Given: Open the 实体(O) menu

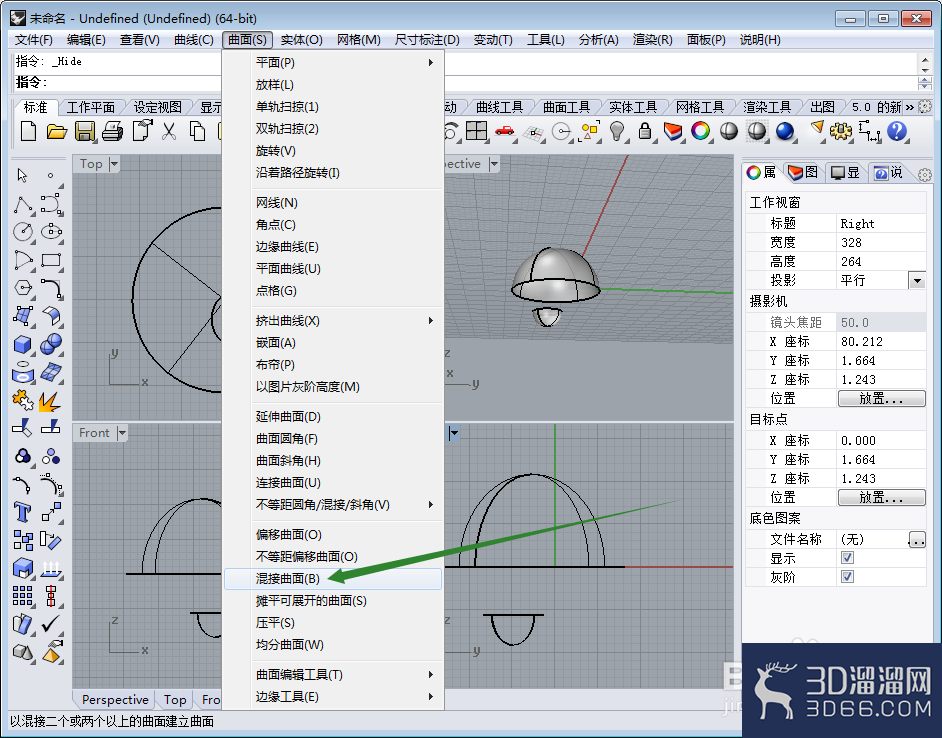Looking at the screenshot, I should click(302, 40).
